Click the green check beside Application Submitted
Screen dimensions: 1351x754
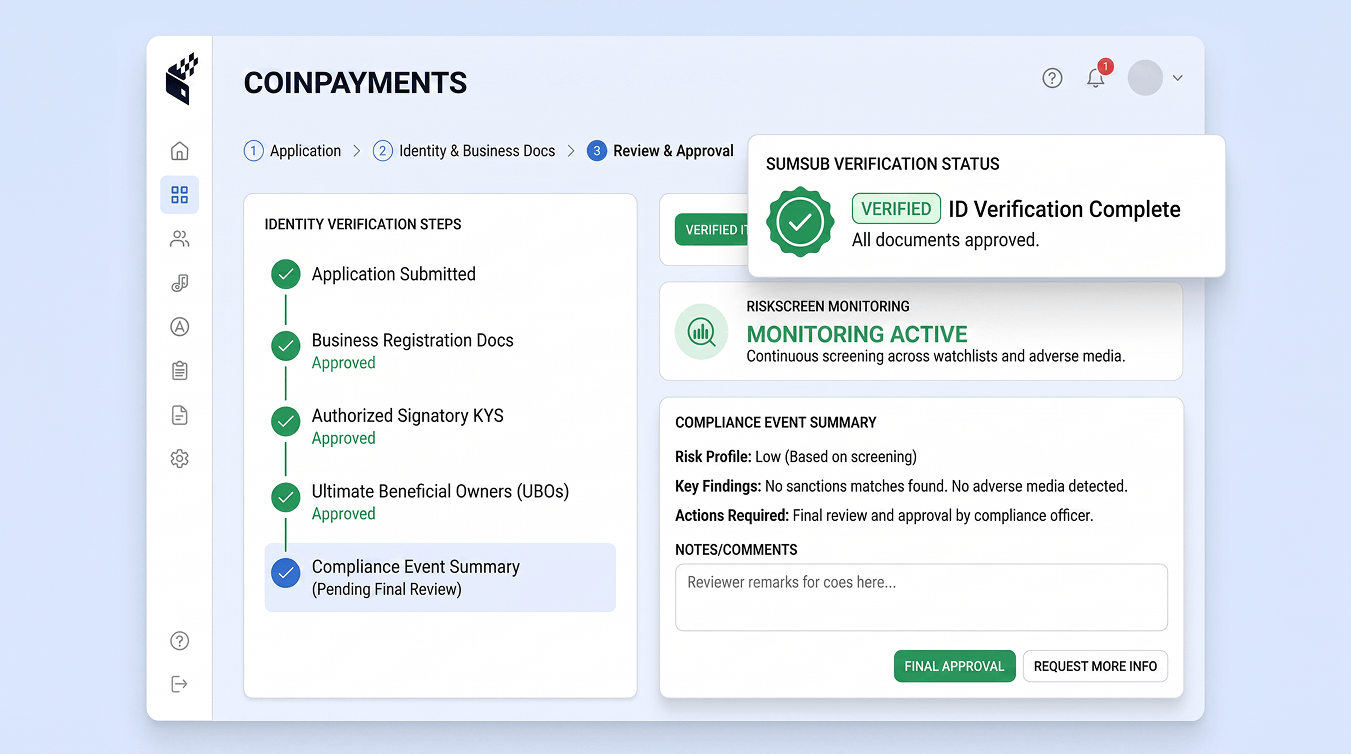click(286, 274)
